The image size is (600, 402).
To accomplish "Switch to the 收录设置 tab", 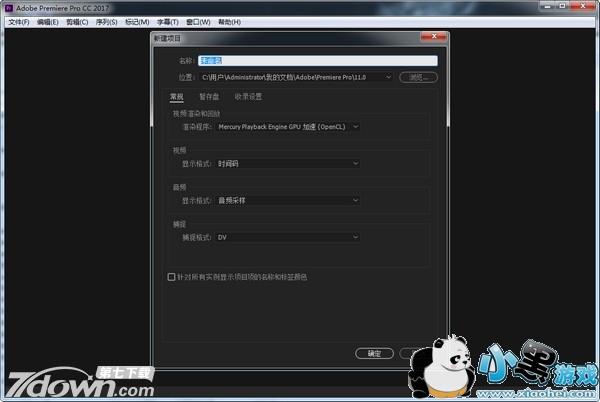I will pyautogui.click(x=248, y=97).
